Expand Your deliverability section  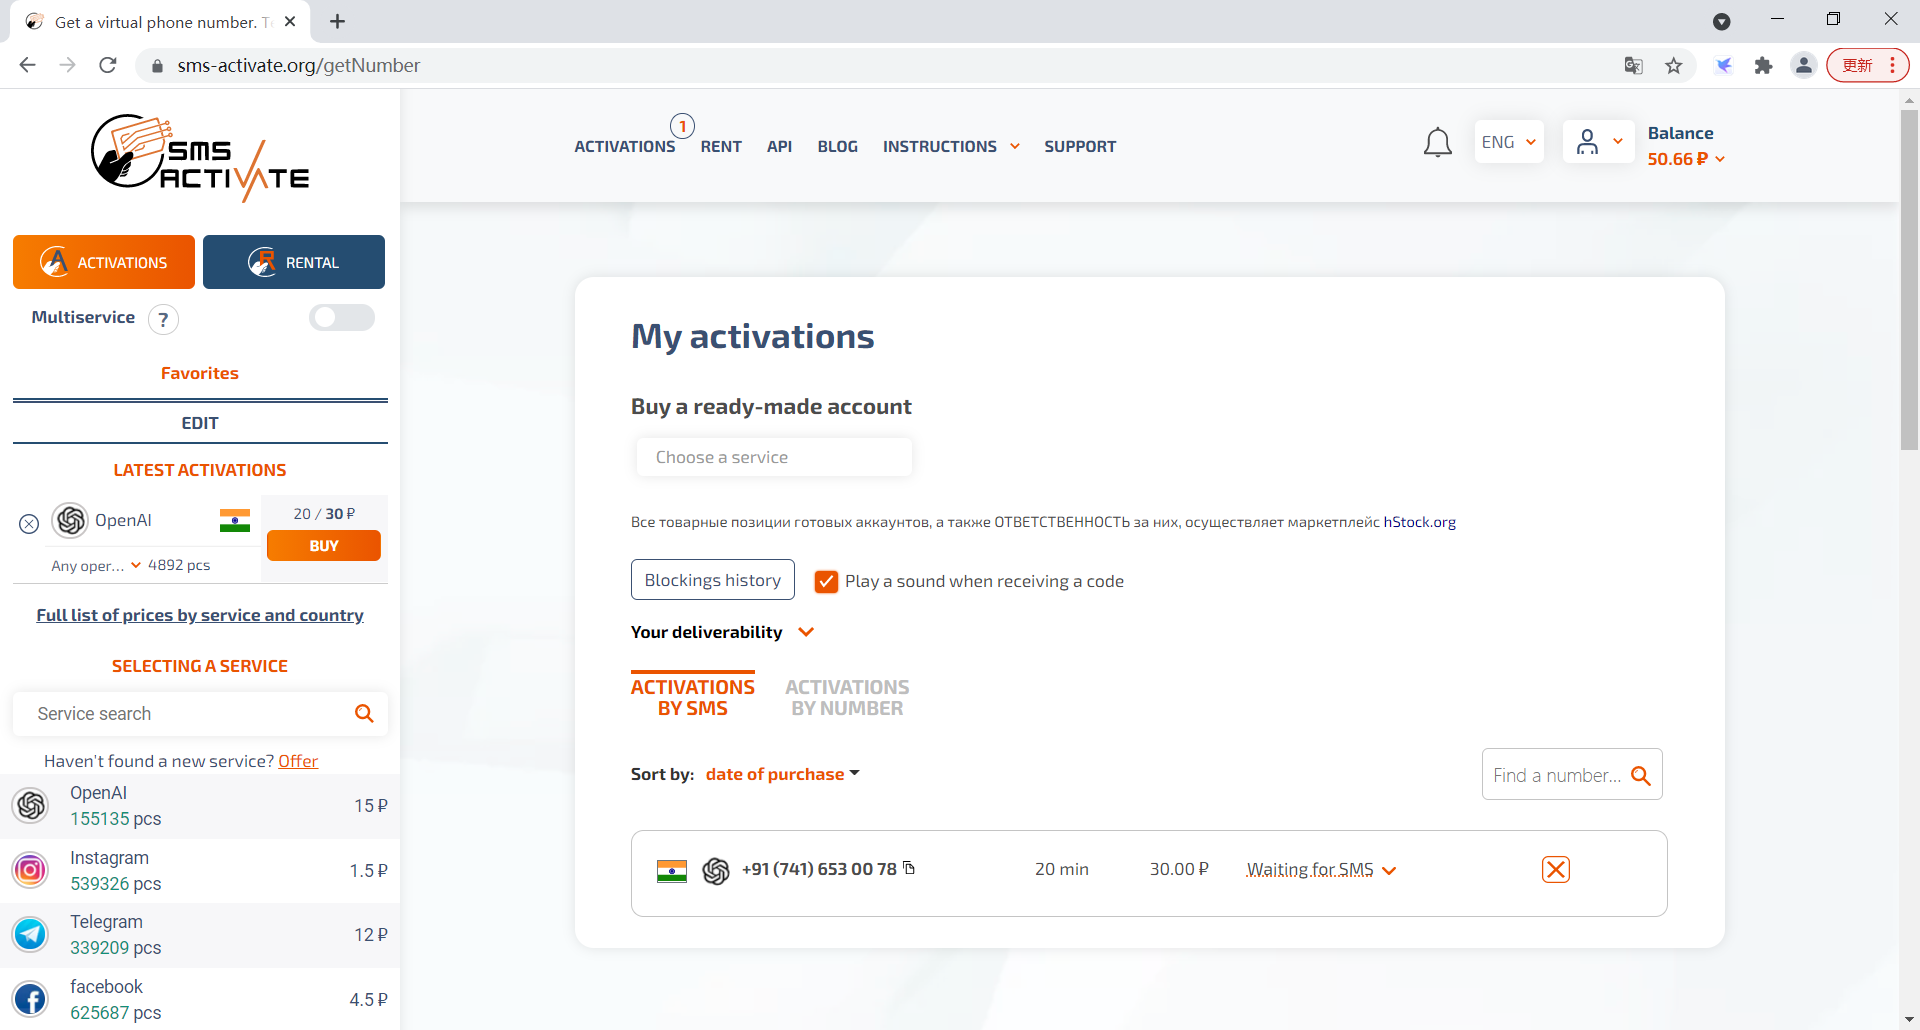point(722,632)
